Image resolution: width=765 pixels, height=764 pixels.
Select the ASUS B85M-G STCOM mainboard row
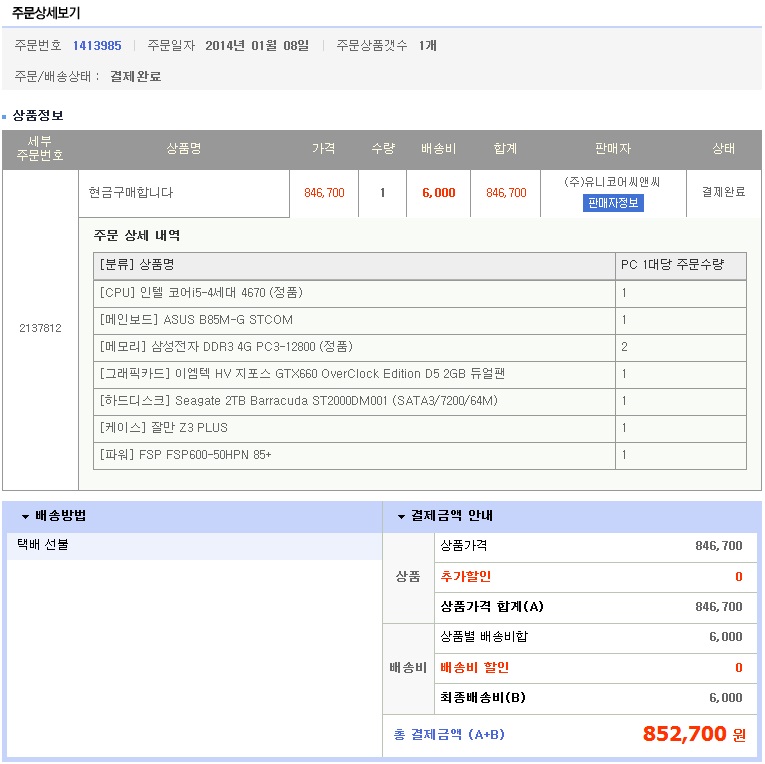pos(197,320)
